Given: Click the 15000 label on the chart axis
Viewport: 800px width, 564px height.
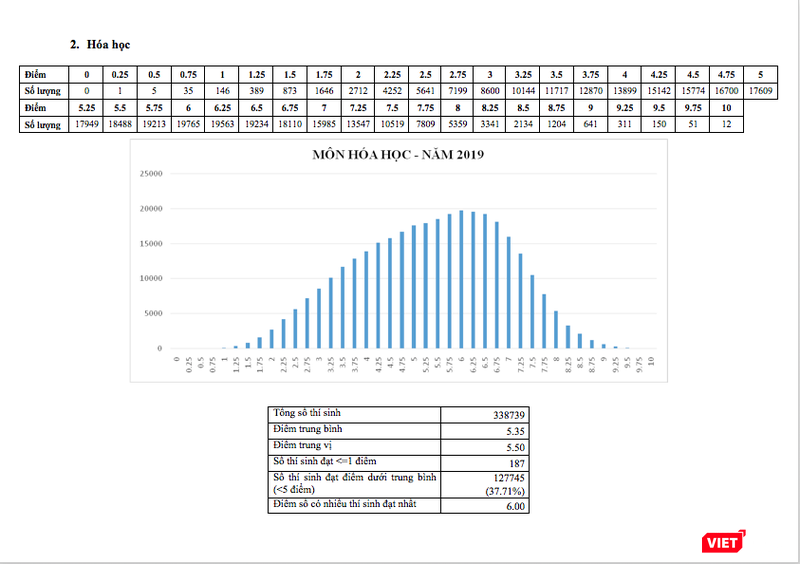Looking at the screenshot, I should coord(150,243).
